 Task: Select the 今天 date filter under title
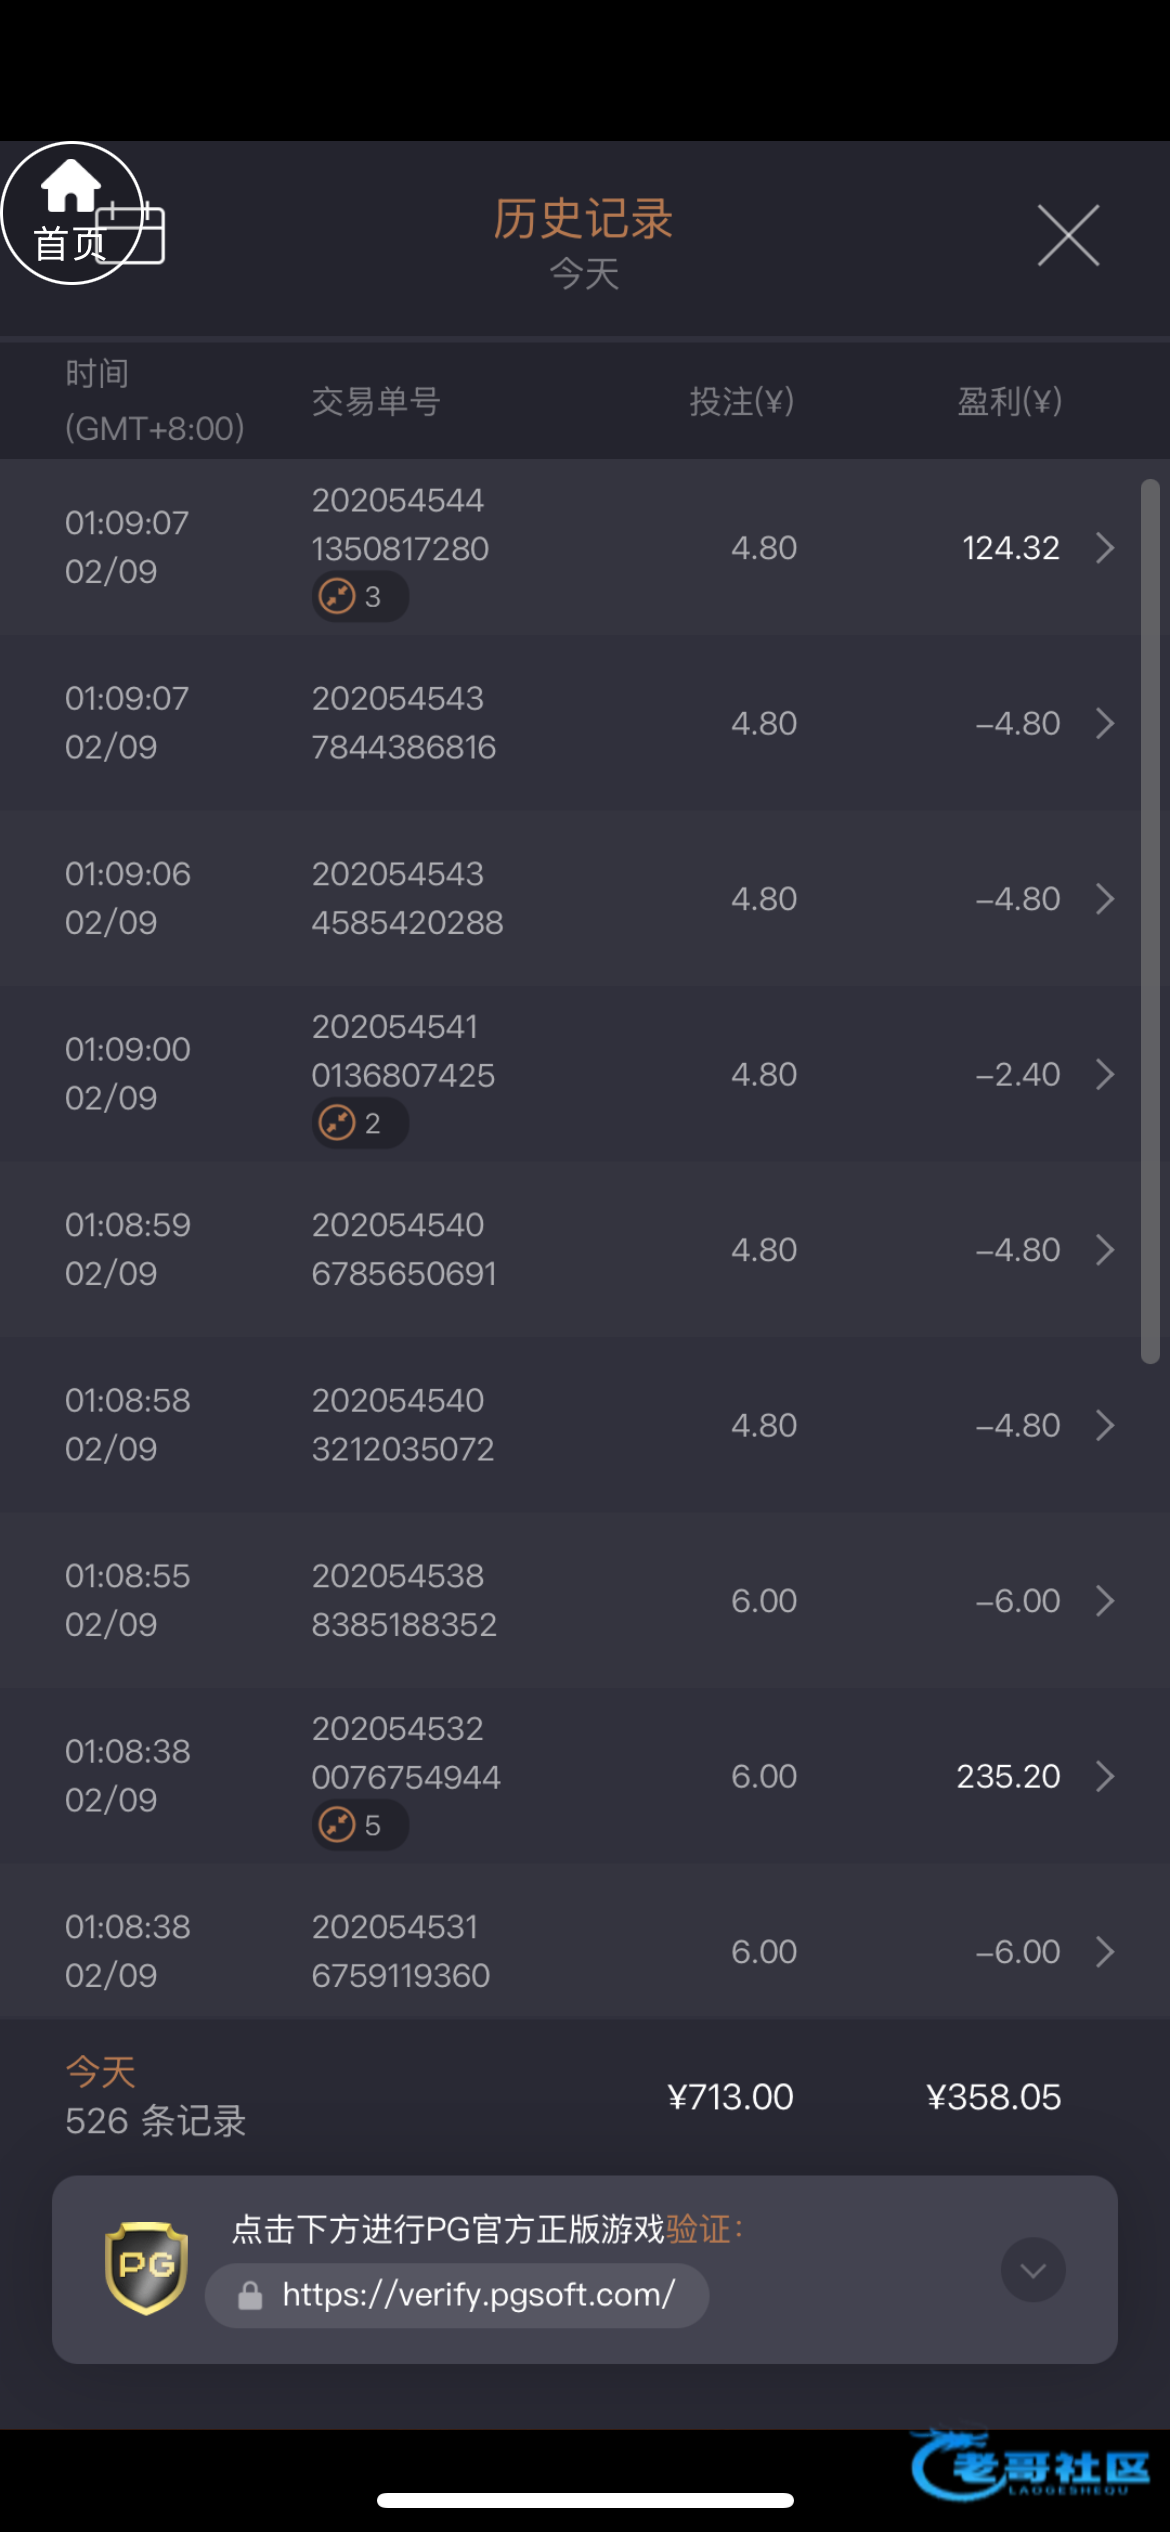[584, 274]
